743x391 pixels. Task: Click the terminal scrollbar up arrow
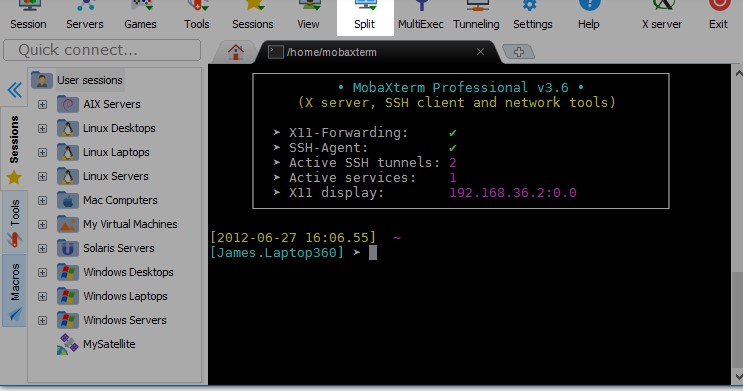738,73
